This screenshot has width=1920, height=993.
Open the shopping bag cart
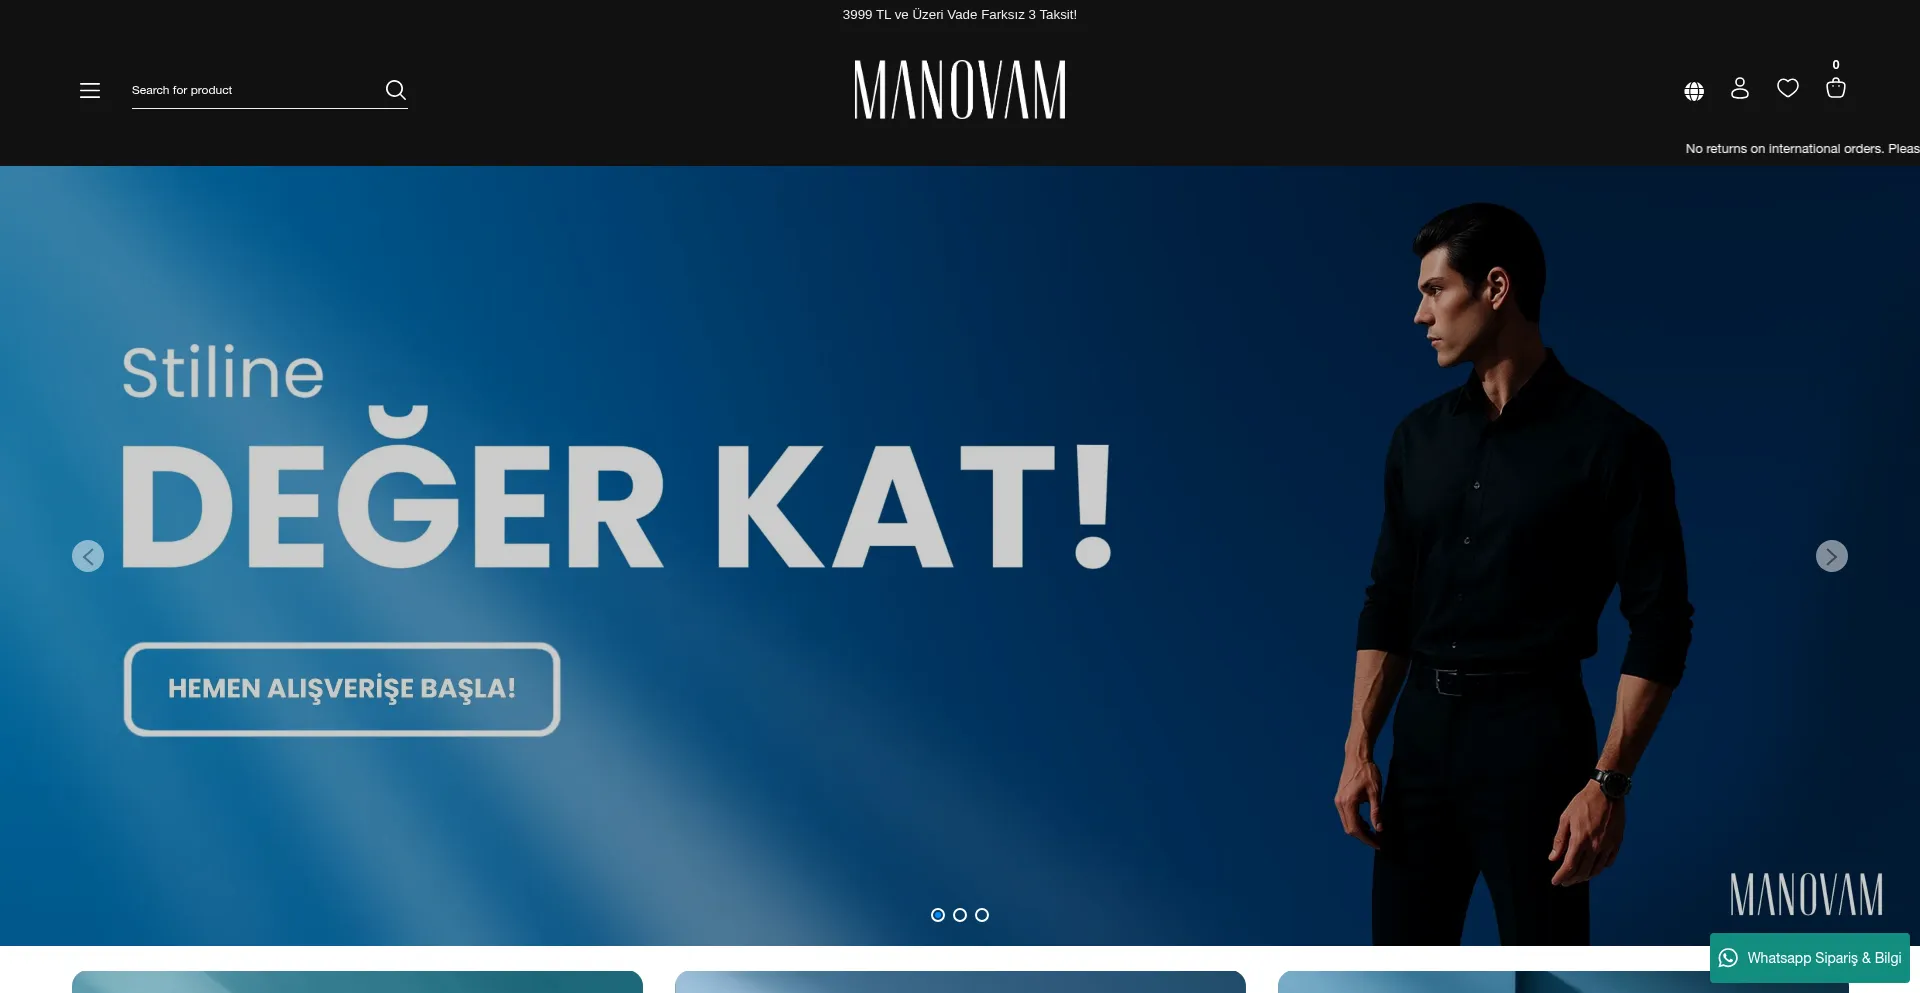tap(1836, 88)
